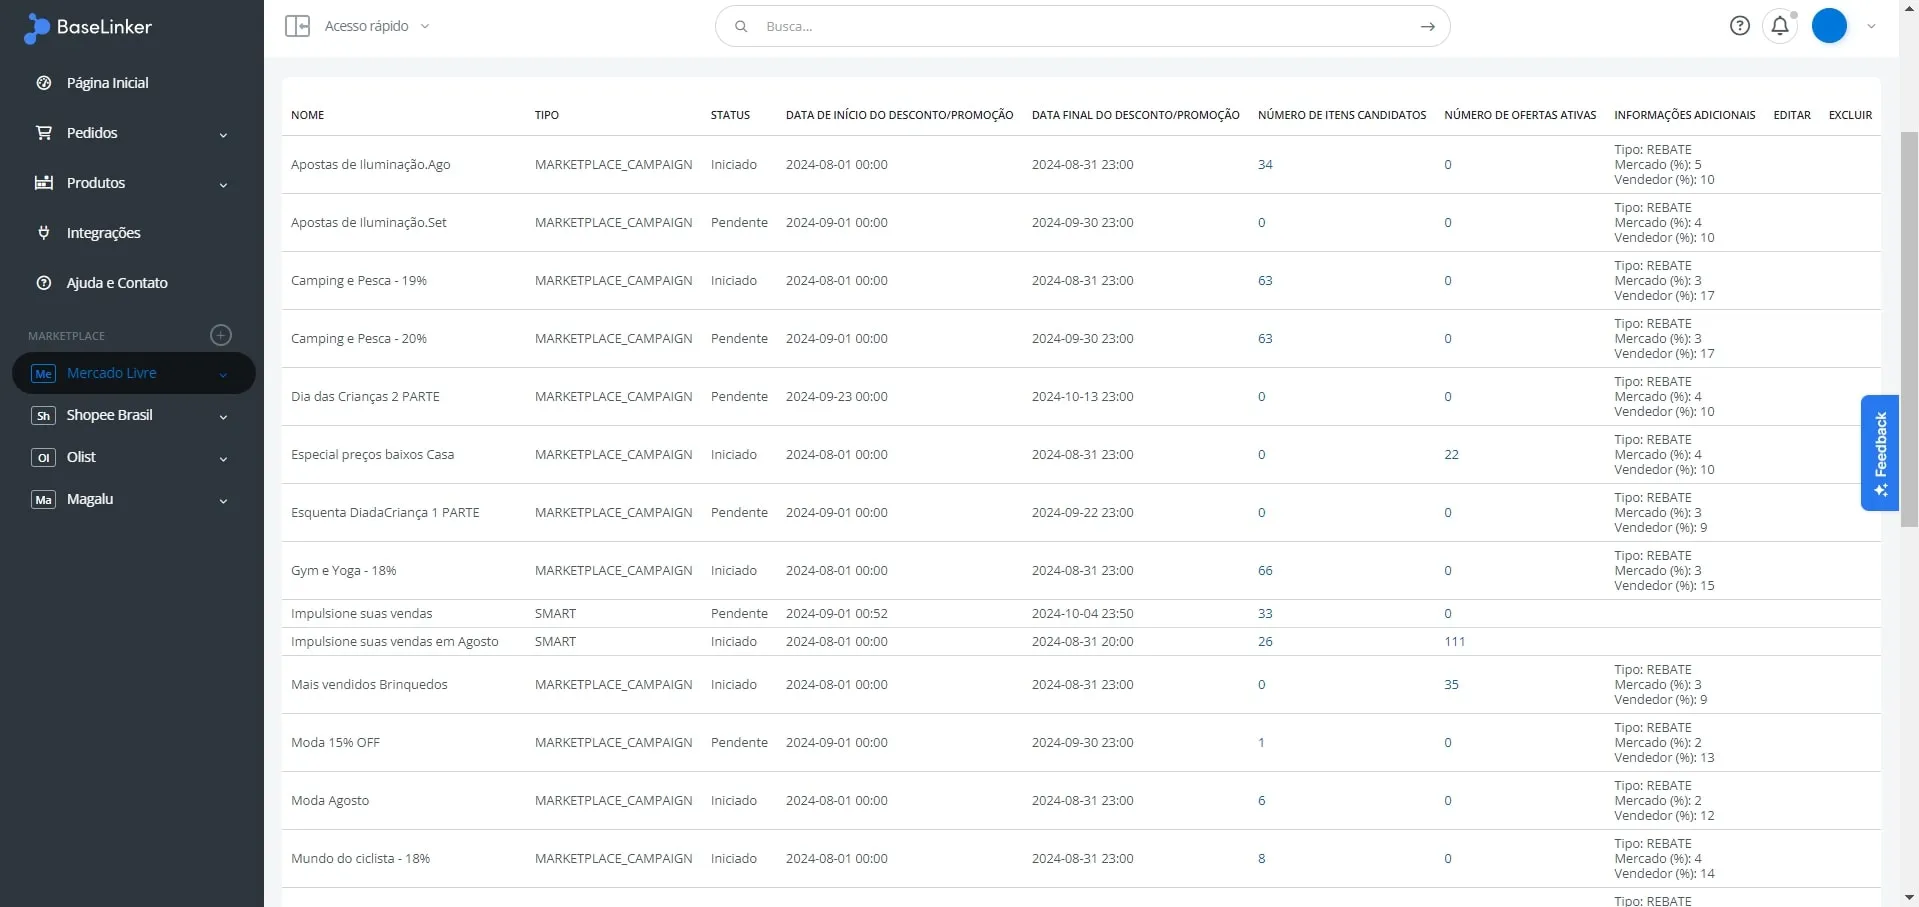The height and width of the screenshot is (907, 1919).
Task: Open the Produtos menu
Action: (x=96, y=183)
